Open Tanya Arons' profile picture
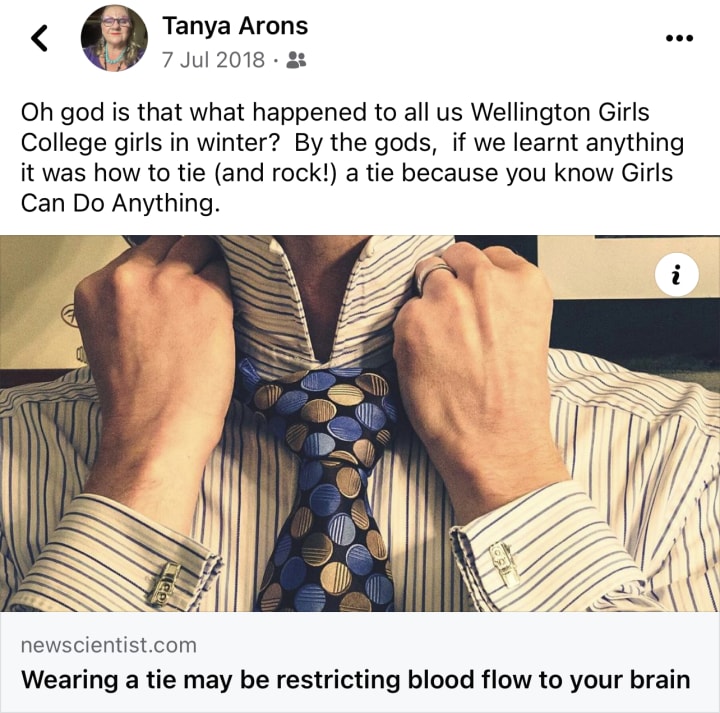 pos(114,38)
